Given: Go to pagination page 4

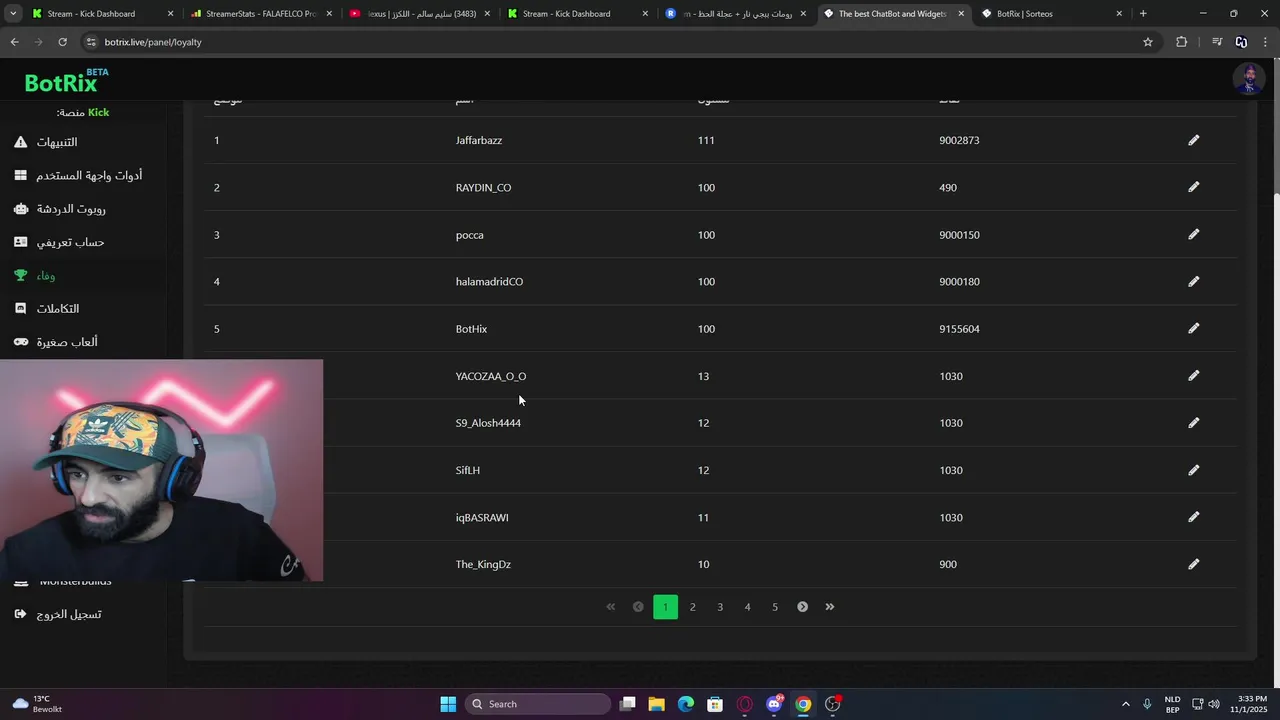Looking at the screenshot, I should point(747,607).
